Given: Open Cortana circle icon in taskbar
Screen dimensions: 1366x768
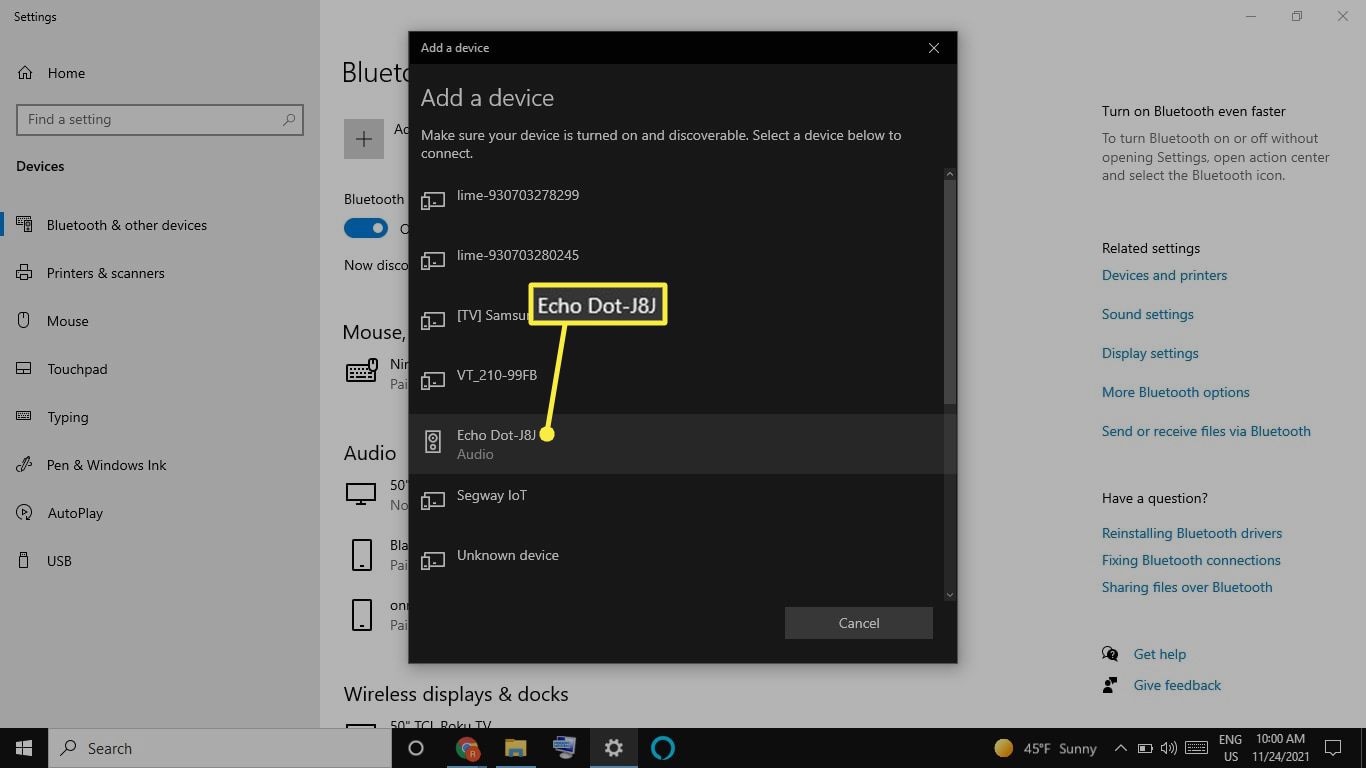Looking at the screenshot, I should coord(416,748).
